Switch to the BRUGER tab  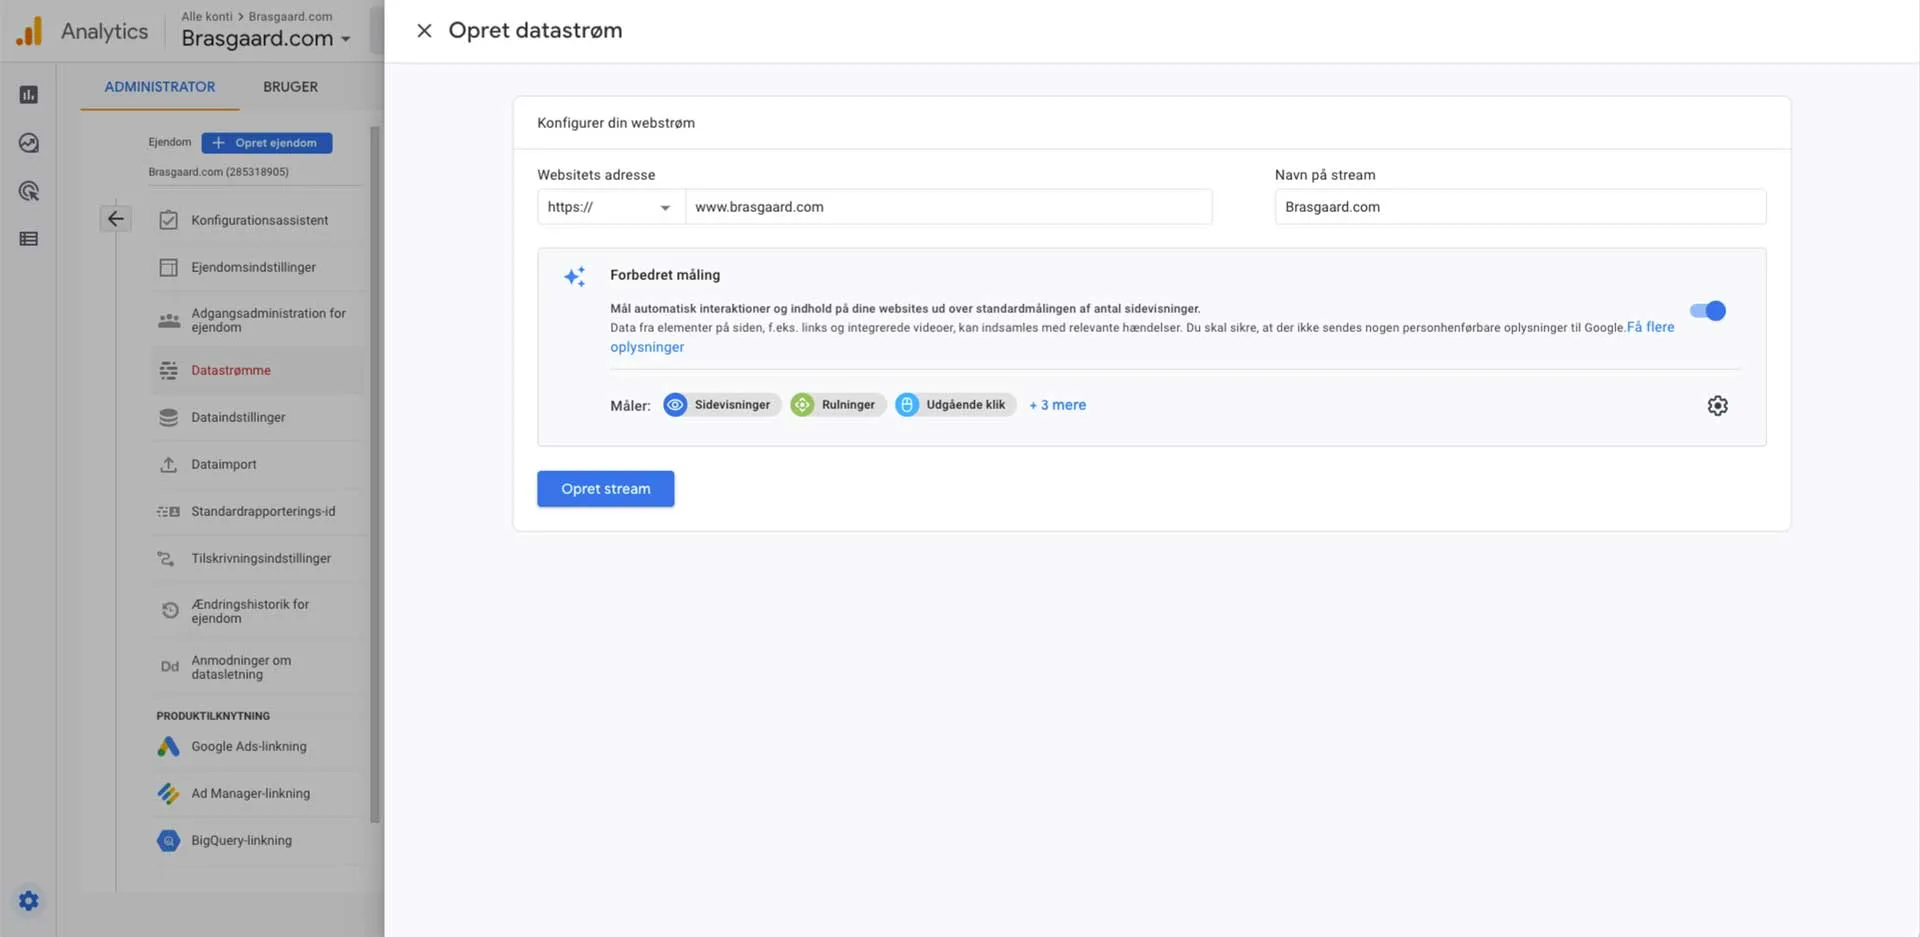pyautogui.click(x=290, y=87)
